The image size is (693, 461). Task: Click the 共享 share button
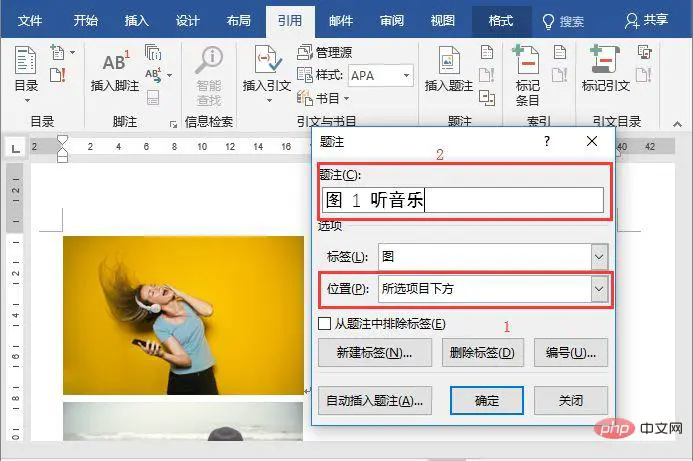pyautogui.click(x=646, y=20)
